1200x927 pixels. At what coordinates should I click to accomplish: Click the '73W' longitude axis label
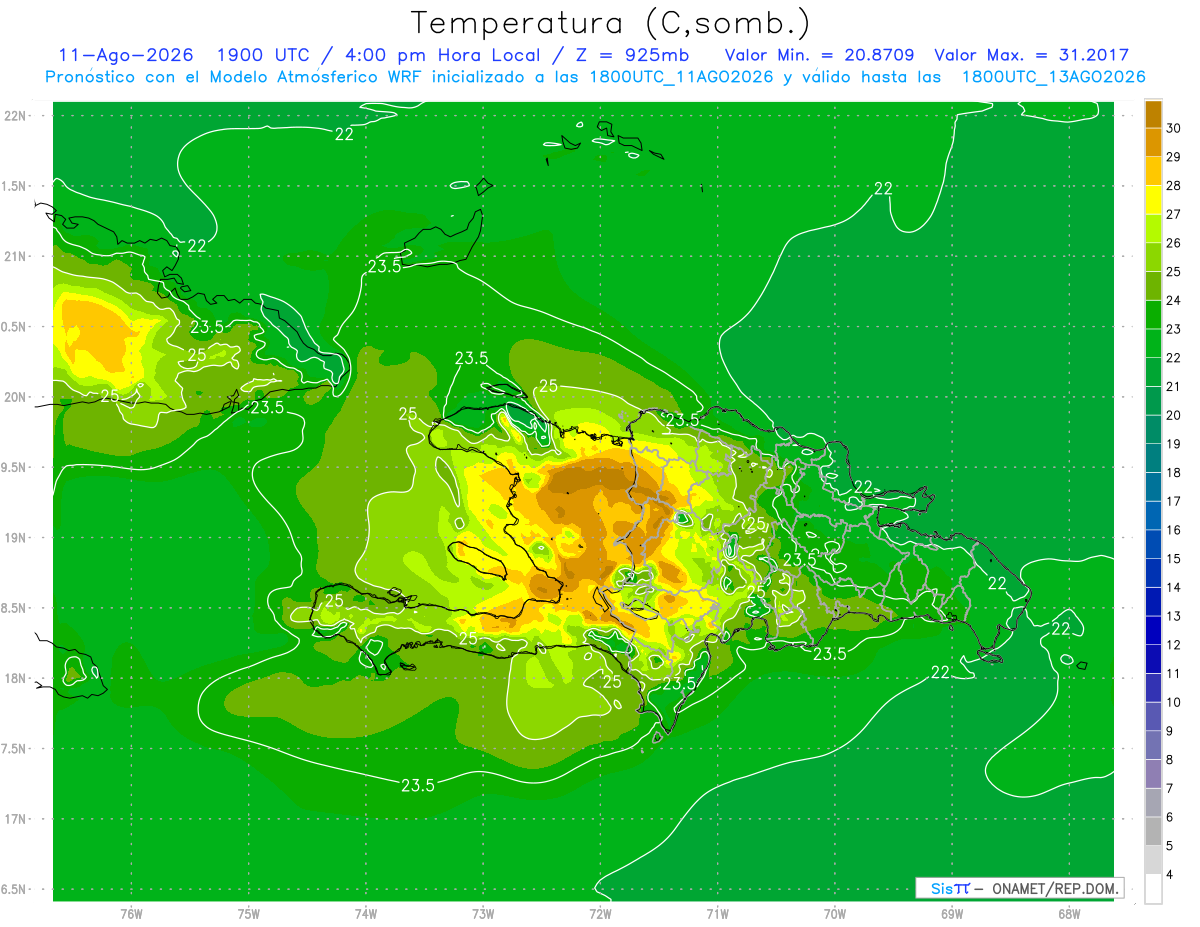(483, 914)
